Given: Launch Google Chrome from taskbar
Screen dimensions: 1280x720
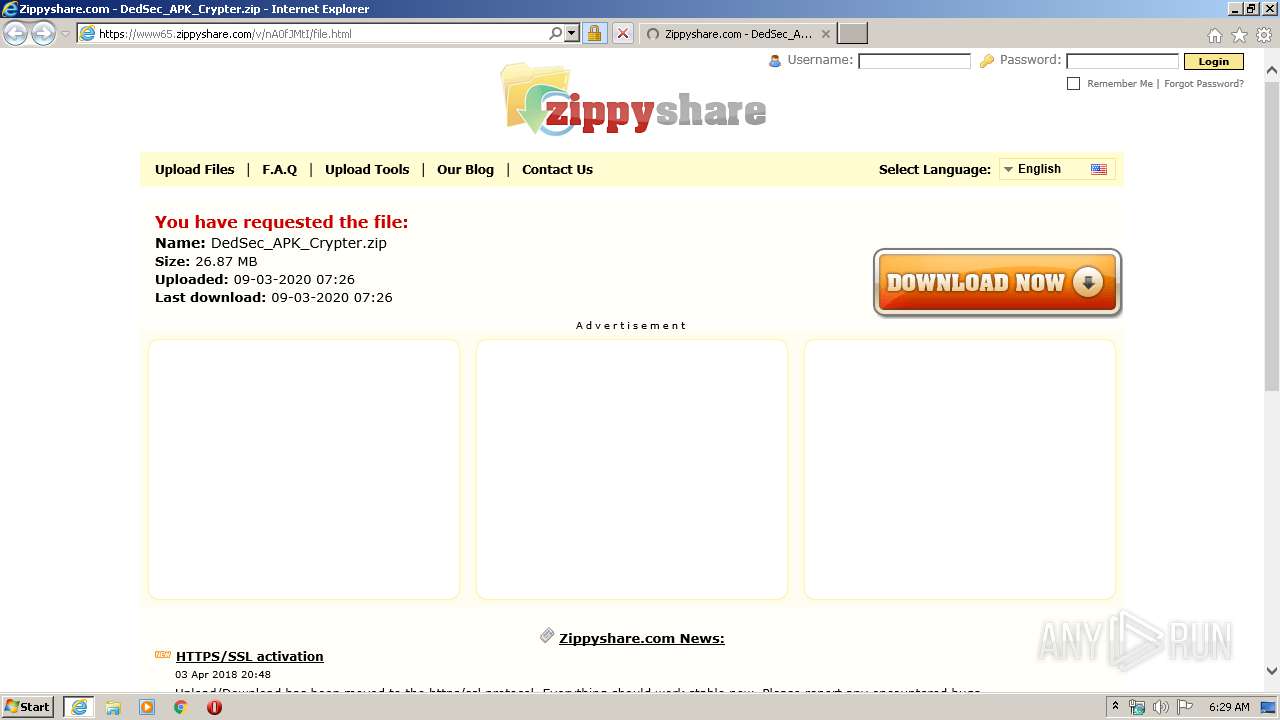Looking at the screenshot, I should point(181,707).
